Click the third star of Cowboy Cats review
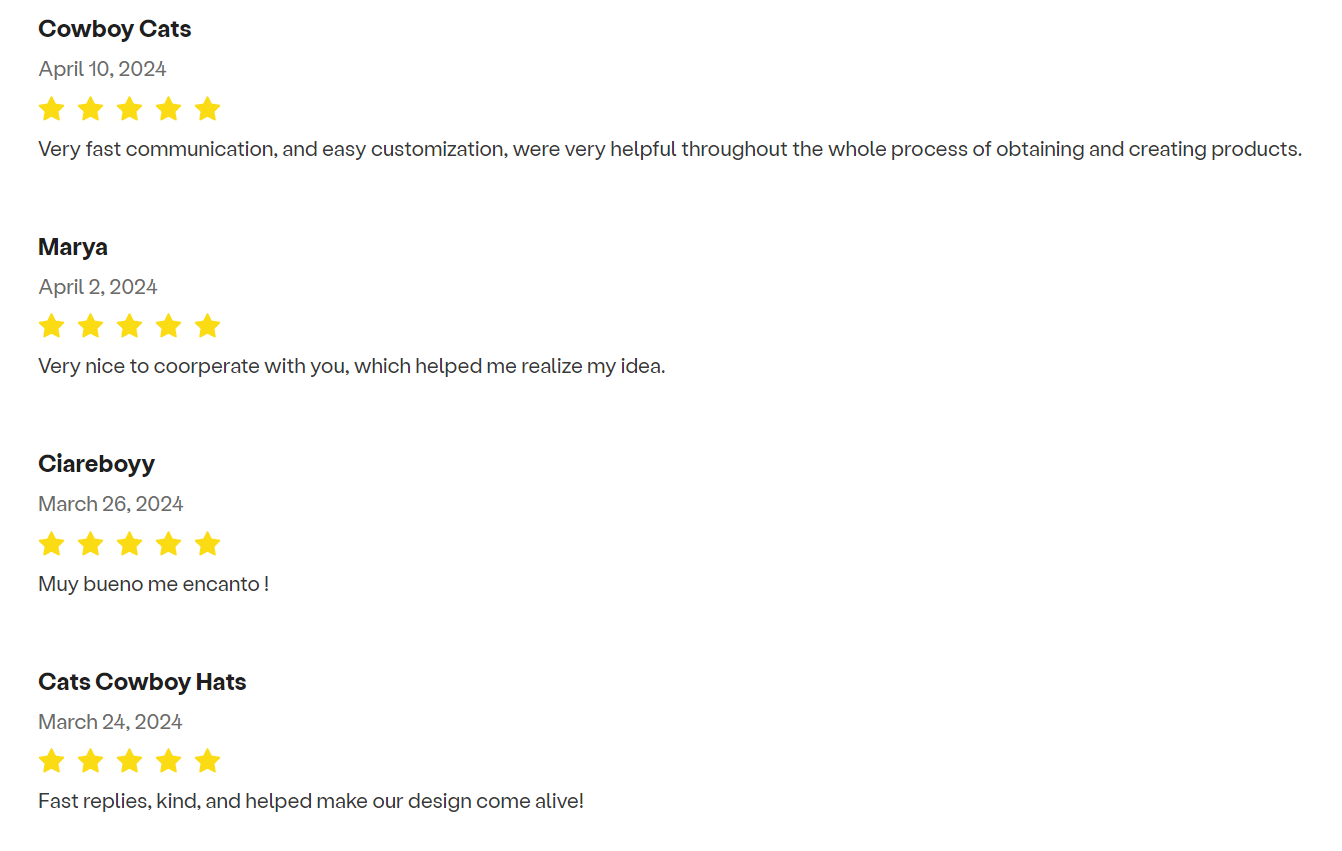Viewport: 1342px width, 851px height. [129, 109]
